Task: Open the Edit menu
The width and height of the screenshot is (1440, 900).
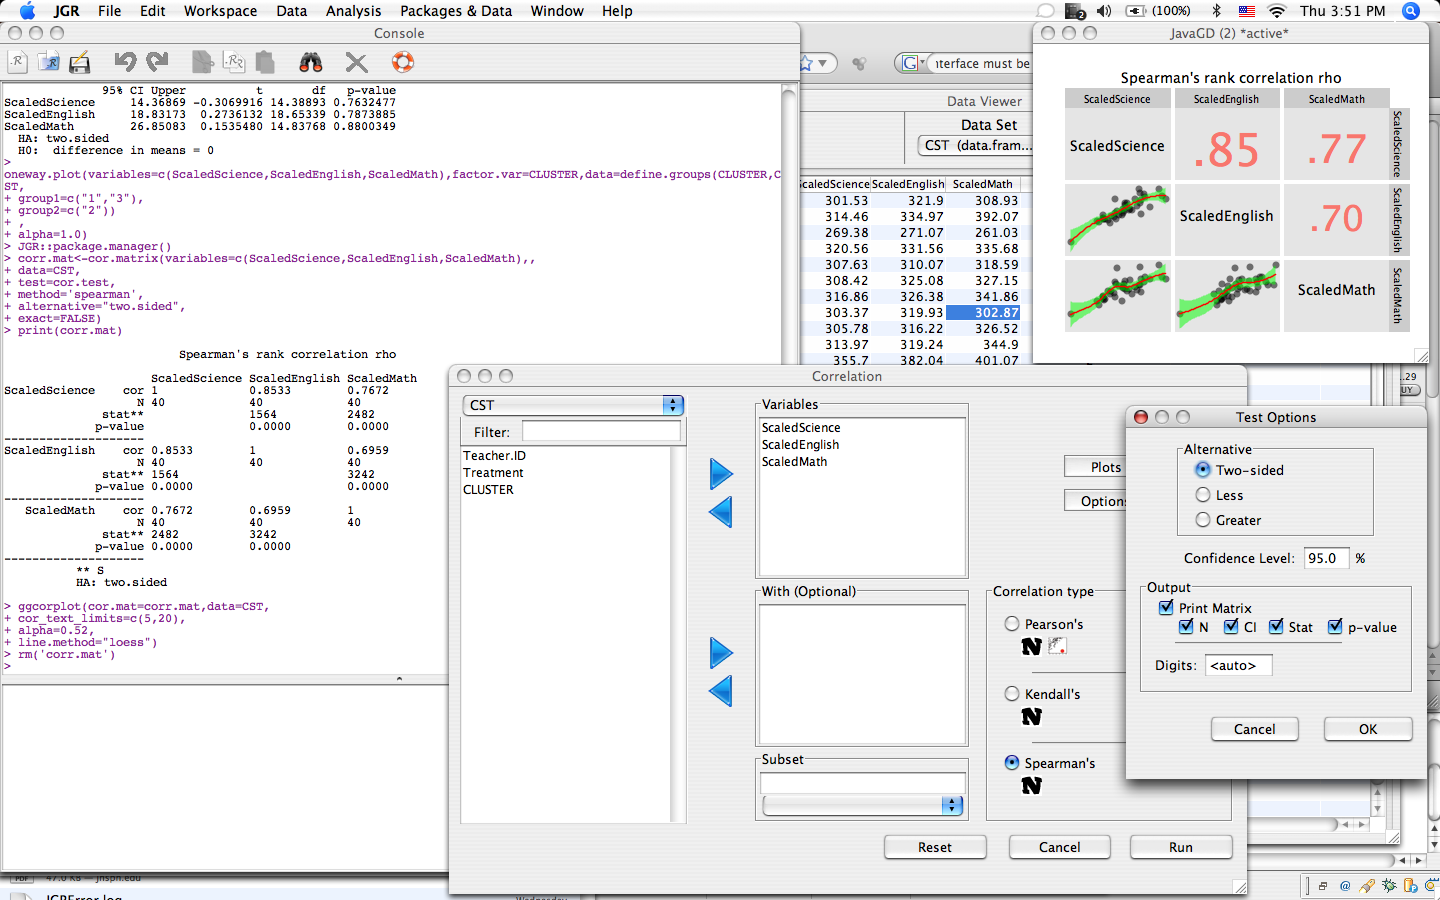Action: click(153, 11)
